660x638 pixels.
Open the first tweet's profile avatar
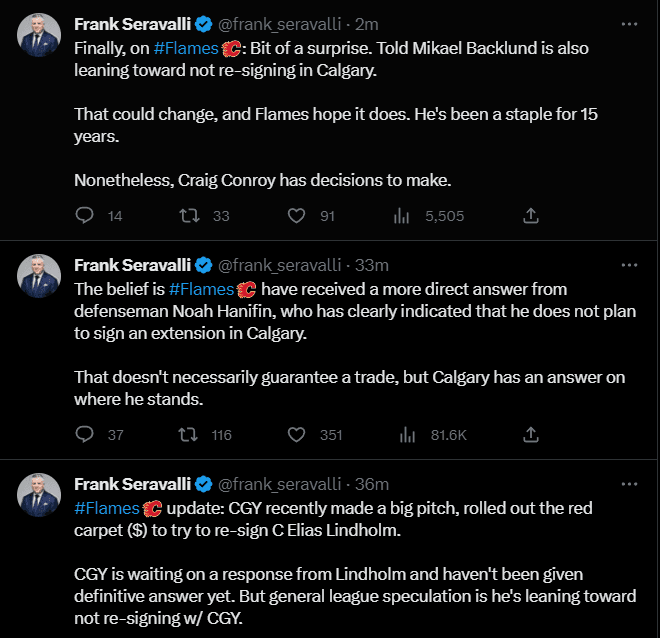(40, 37)
